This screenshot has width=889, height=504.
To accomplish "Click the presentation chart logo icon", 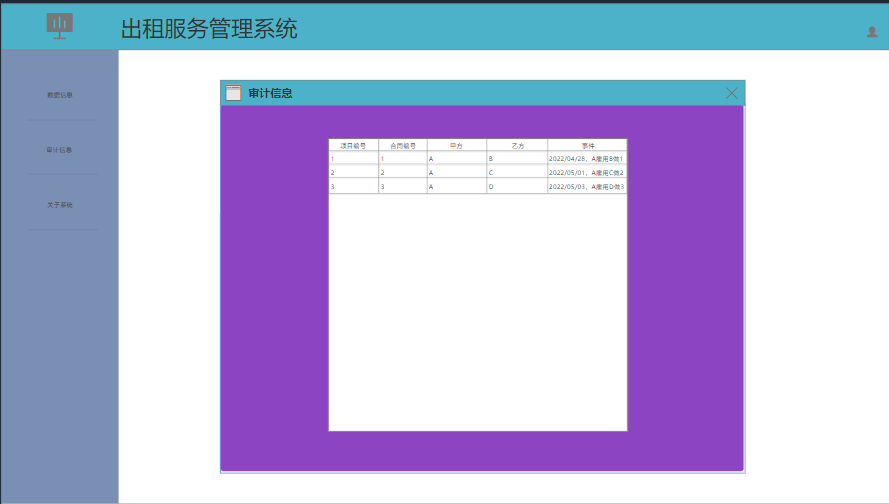I will (x=60, y=26).
